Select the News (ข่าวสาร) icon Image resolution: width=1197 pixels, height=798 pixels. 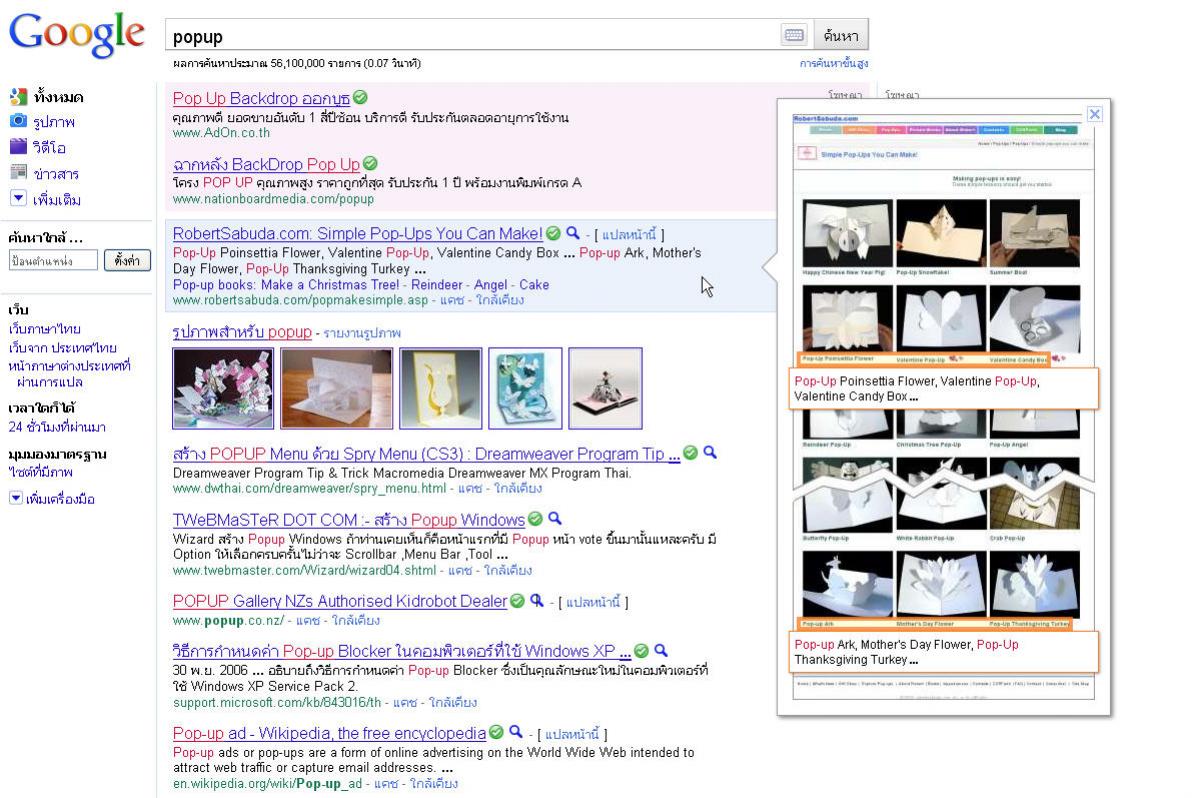(x=18, y=173)
